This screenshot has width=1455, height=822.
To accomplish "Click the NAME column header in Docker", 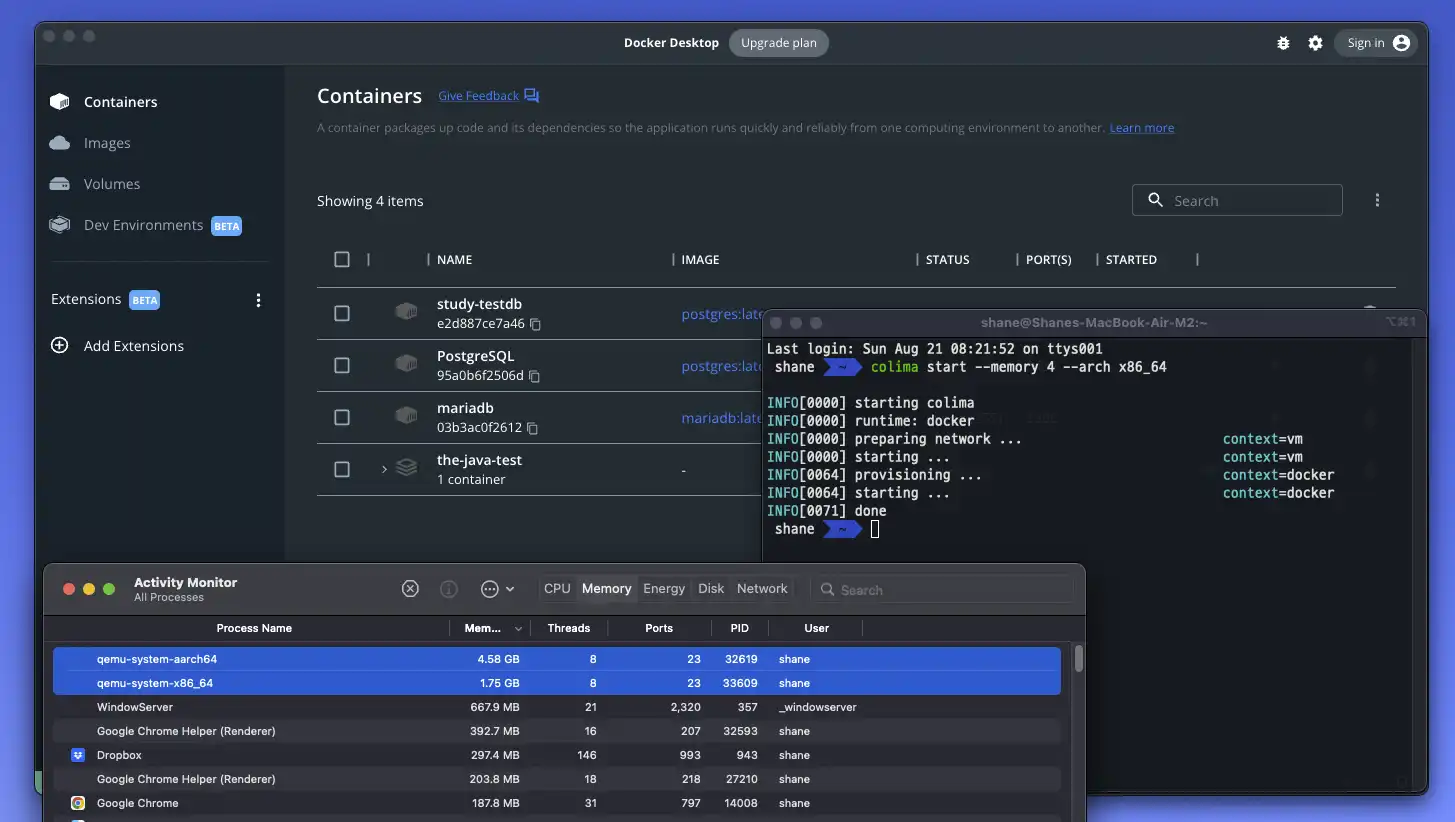I will pyautogui.click(x=454, y=259).
